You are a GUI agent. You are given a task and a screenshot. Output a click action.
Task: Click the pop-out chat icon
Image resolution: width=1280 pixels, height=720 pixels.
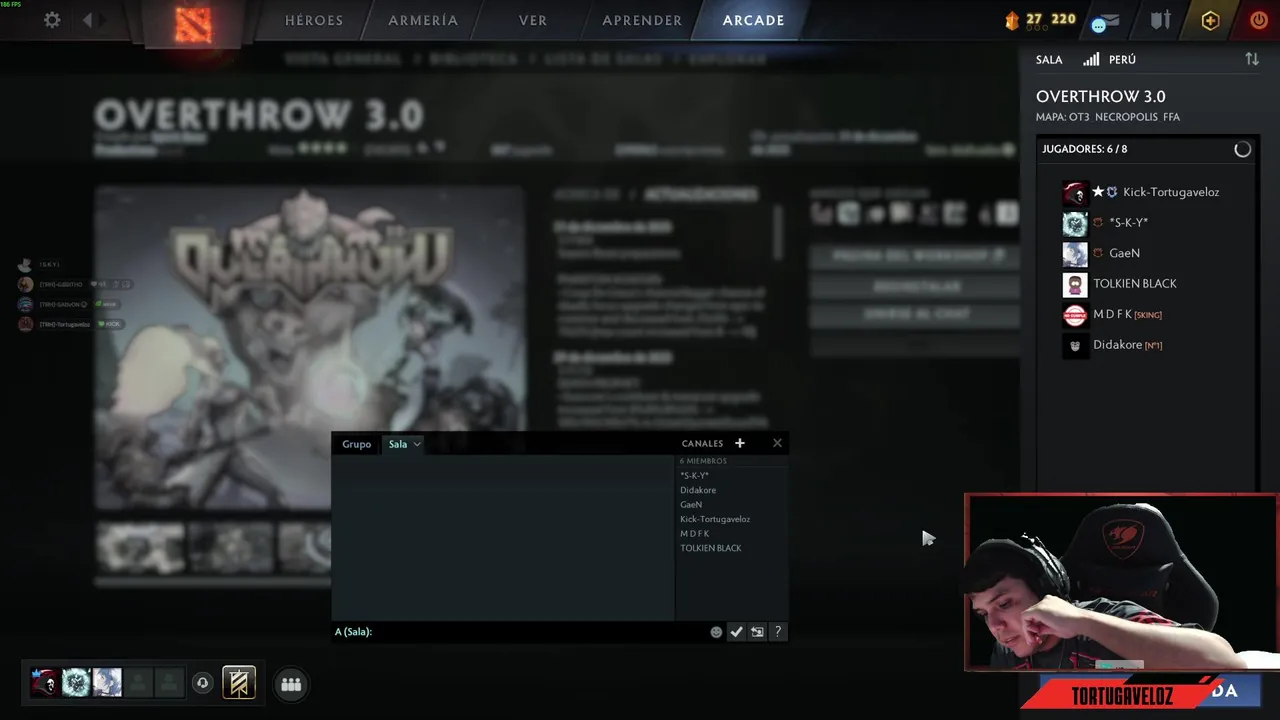pos(757,632)
